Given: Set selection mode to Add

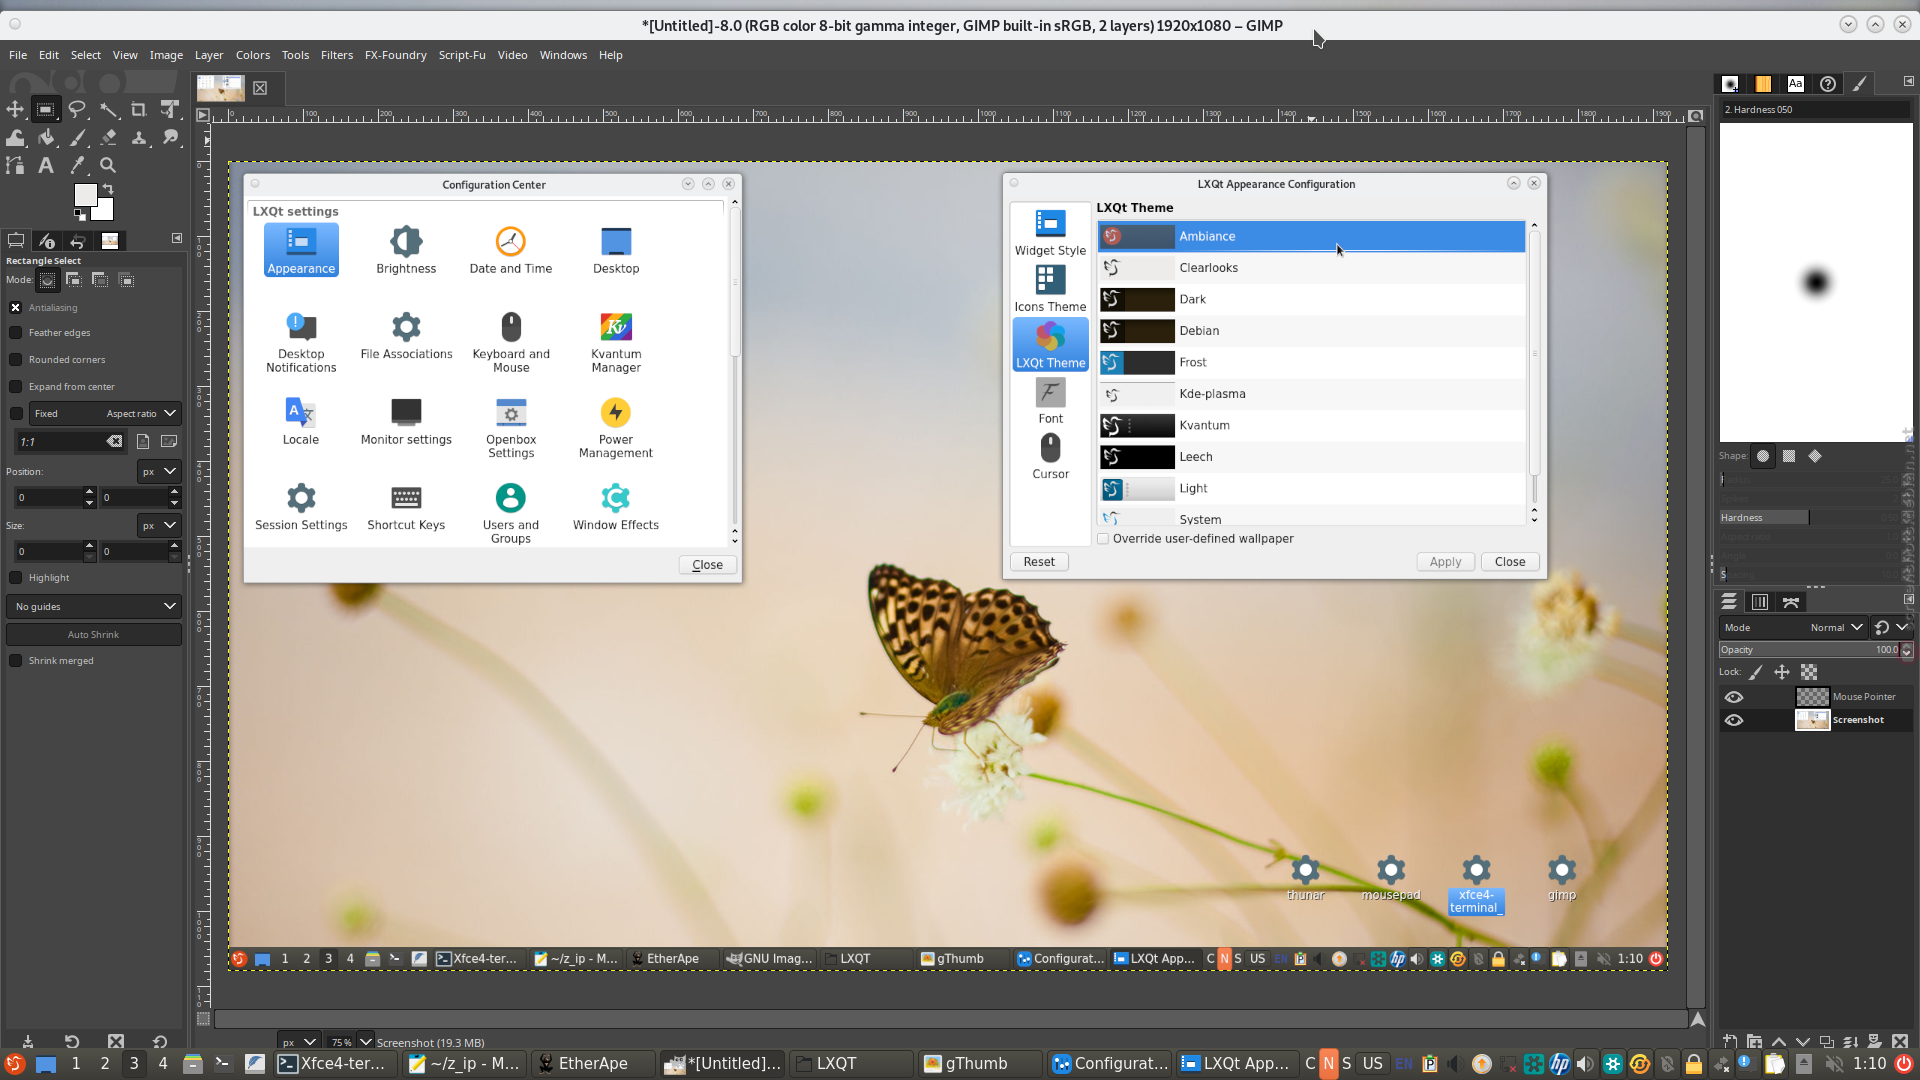Looking at the screenshot, I should point(74,280).
